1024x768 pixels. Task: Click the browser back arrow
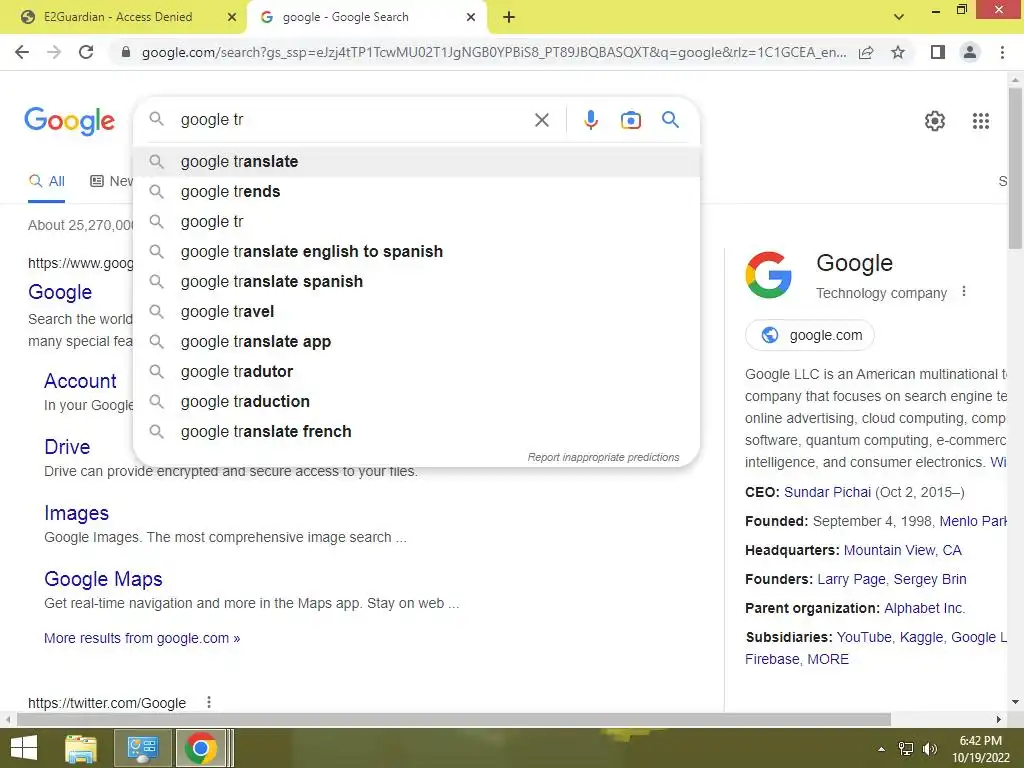[22, 52]
